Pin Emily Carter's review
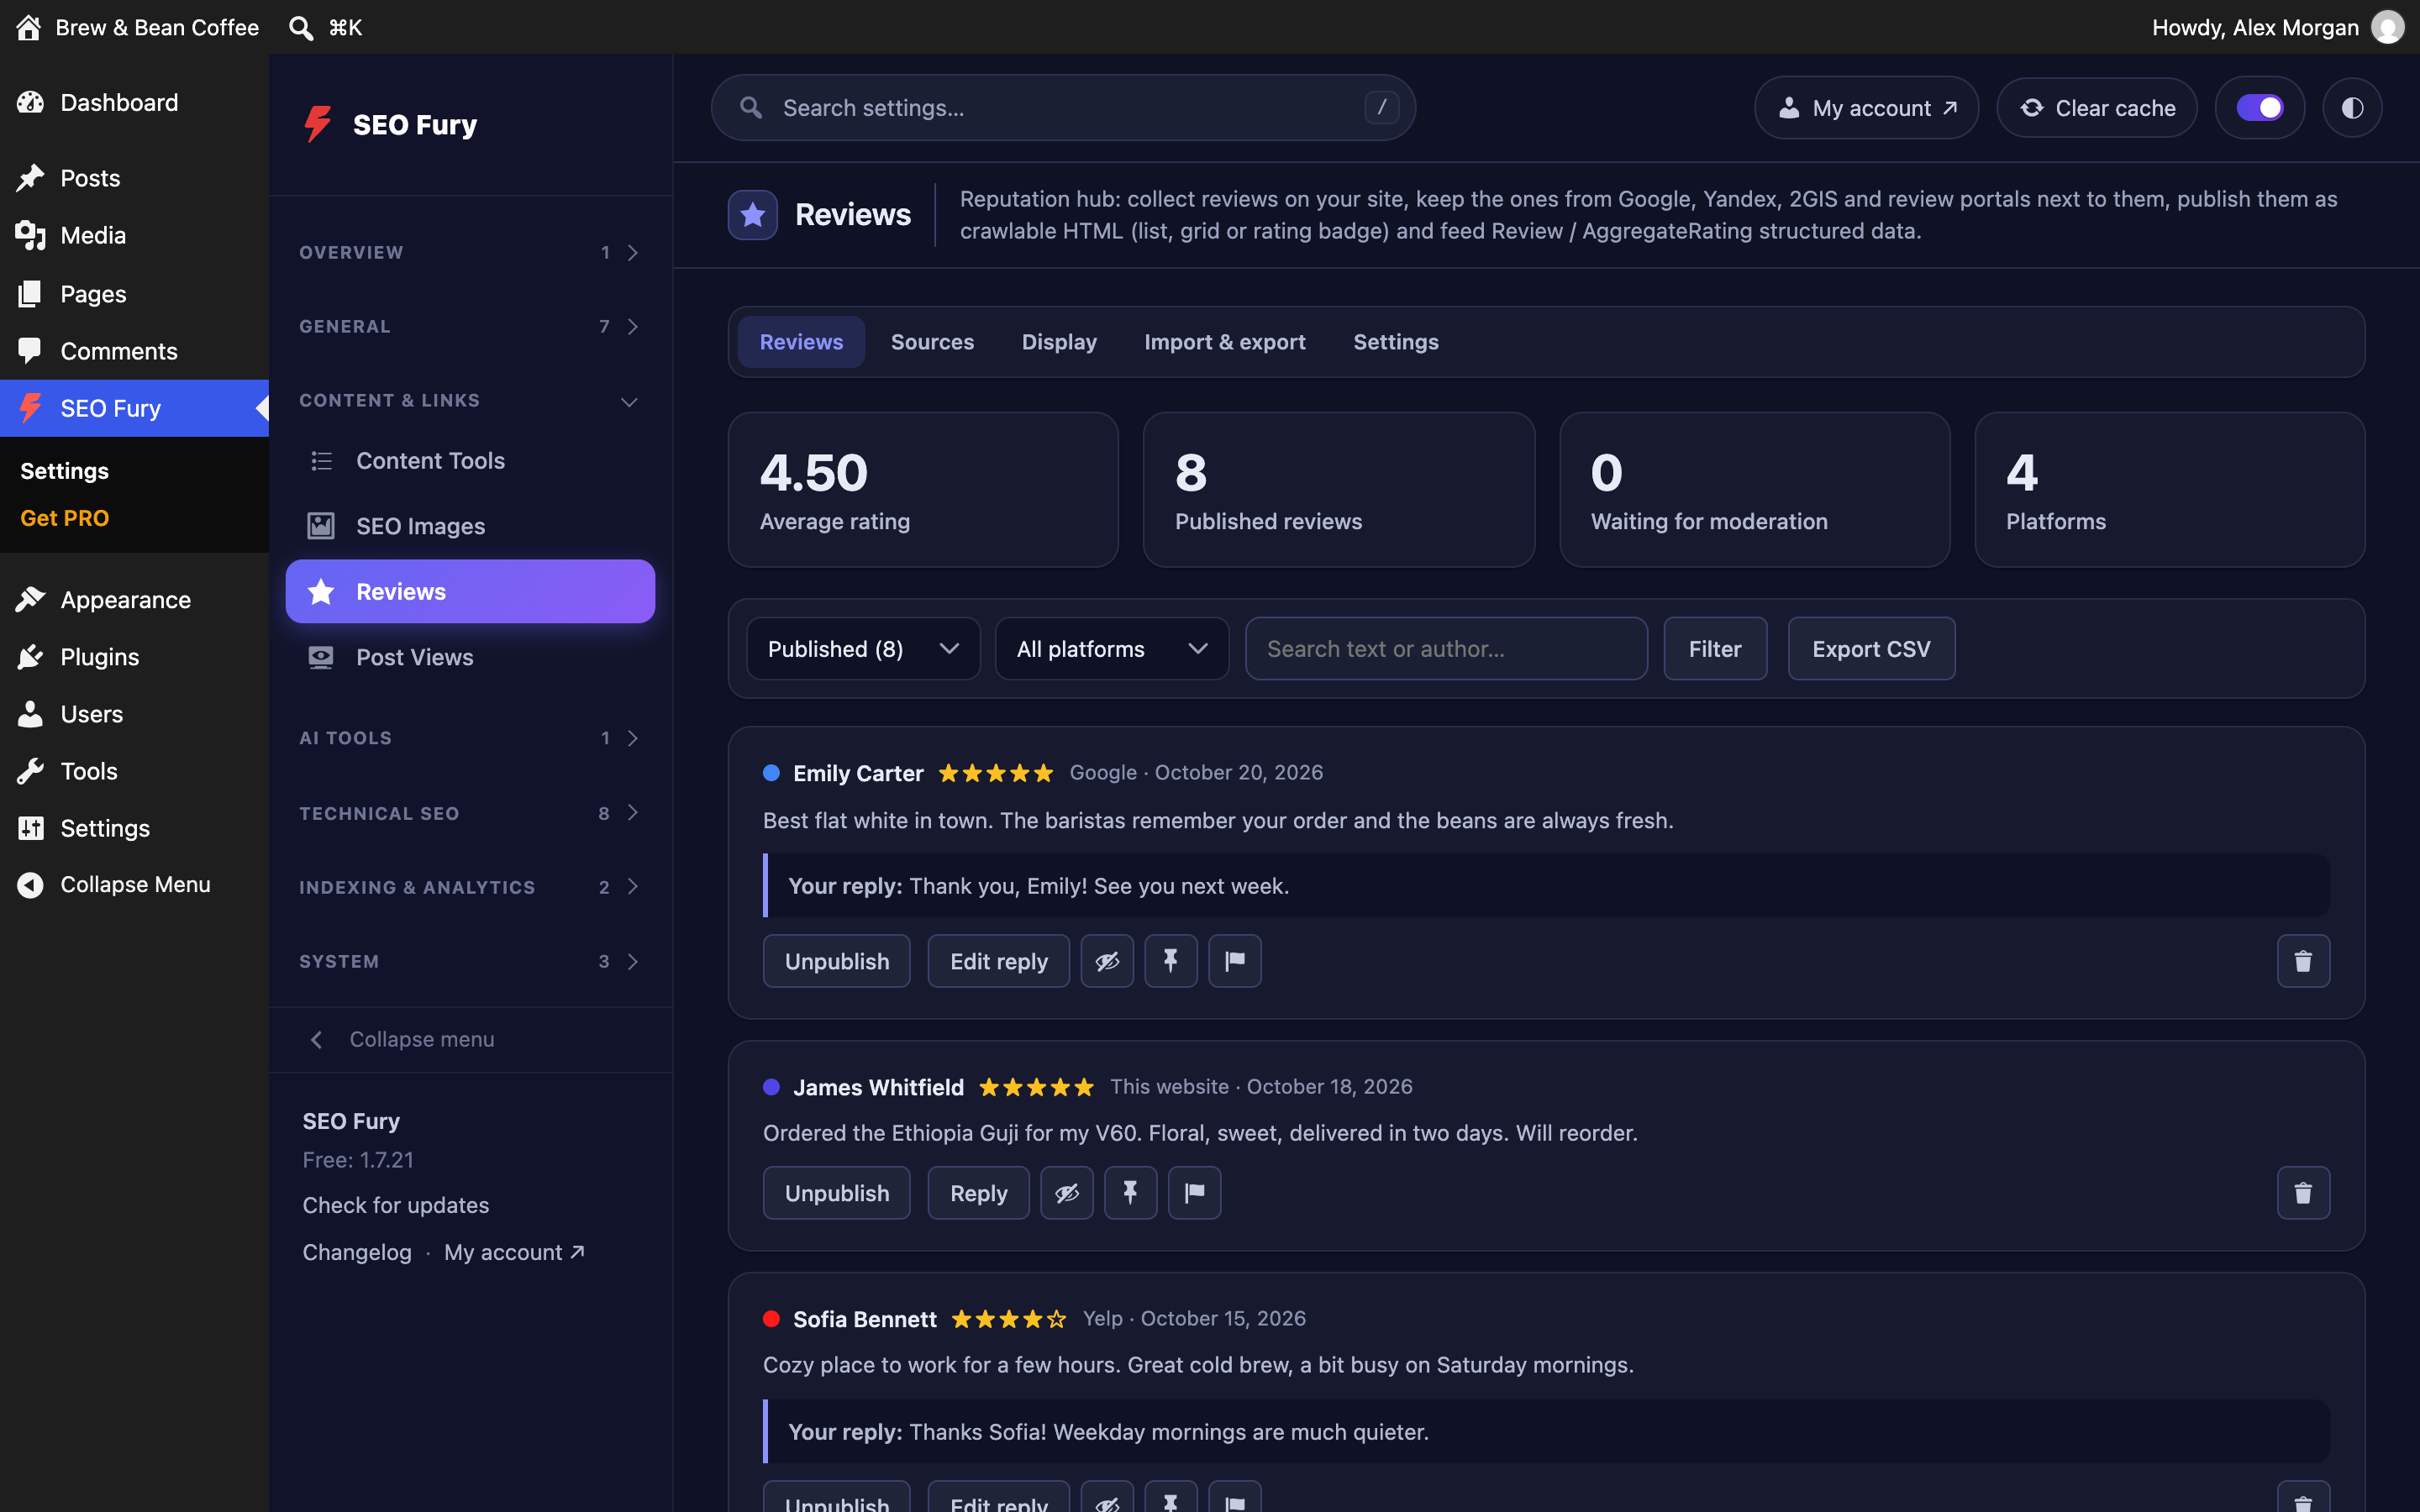This screenshot has height=1512, width=2420. point(1170,961)
